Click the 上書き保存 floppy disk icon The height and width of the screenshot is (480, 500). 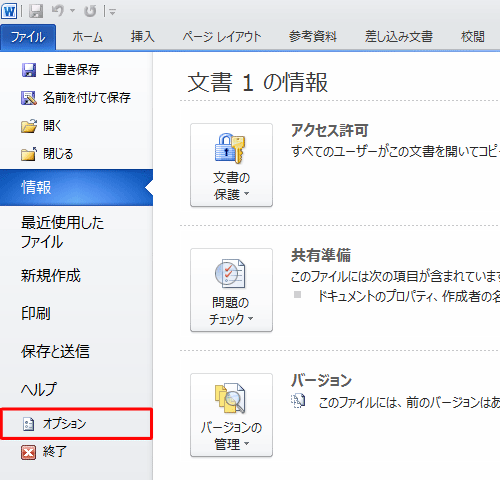tap(29, 70)
